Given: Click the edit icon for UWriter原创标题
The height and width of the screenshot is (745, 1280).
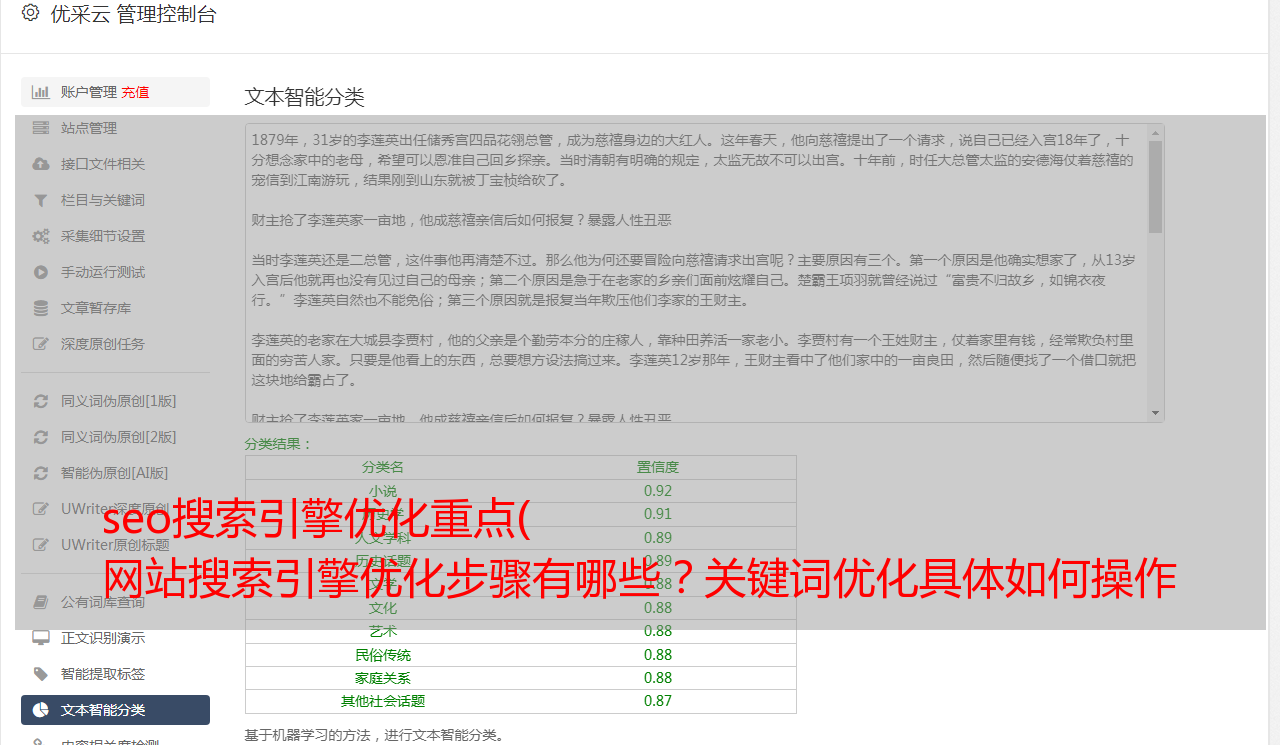Looking at the screenshot, I should [41, 545].
